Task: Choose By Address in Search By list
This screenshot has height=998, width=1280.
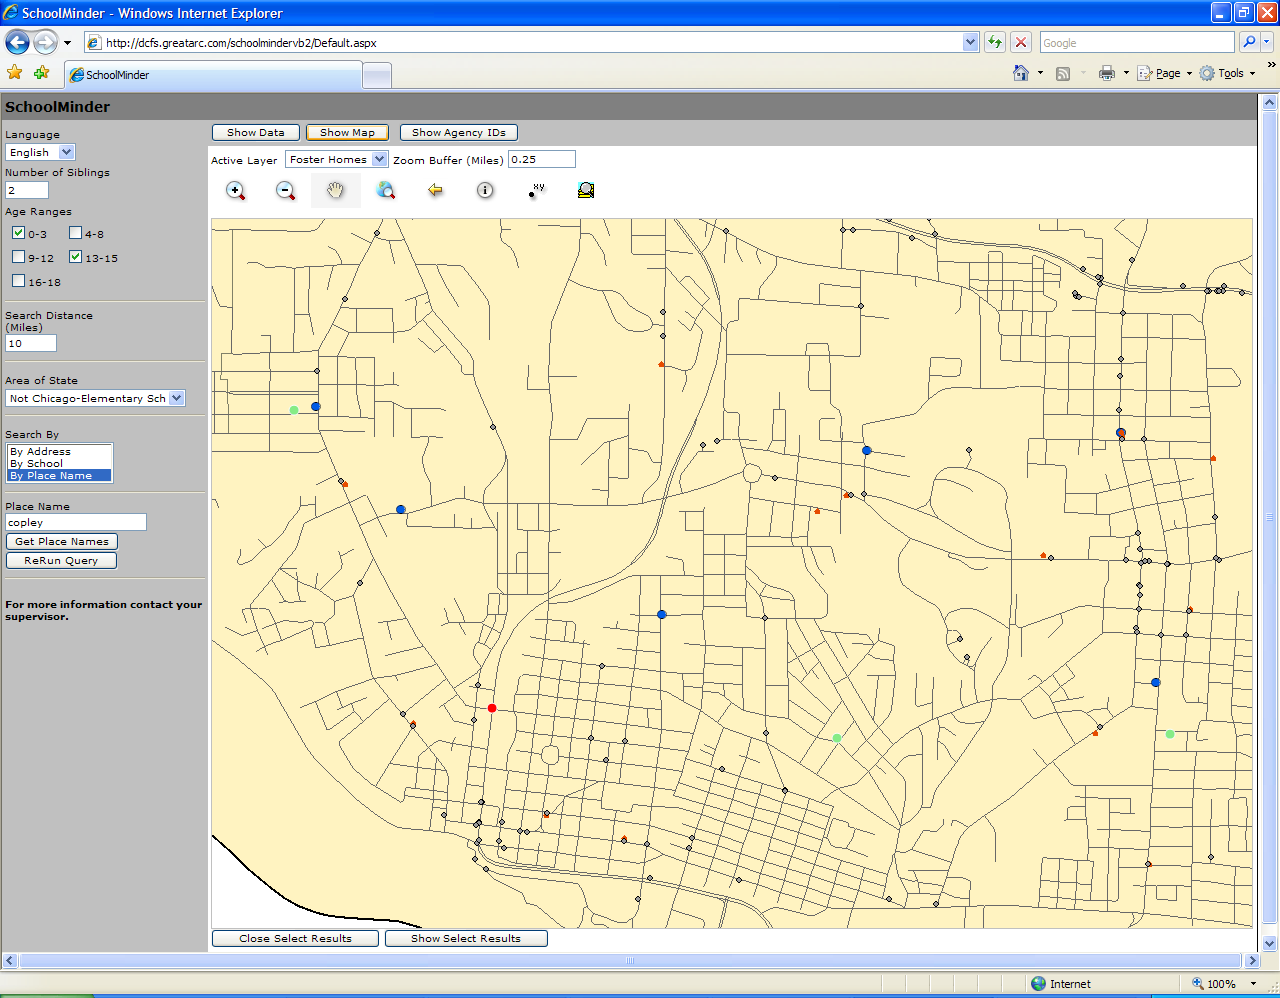Action: click(x=41, y=452)
